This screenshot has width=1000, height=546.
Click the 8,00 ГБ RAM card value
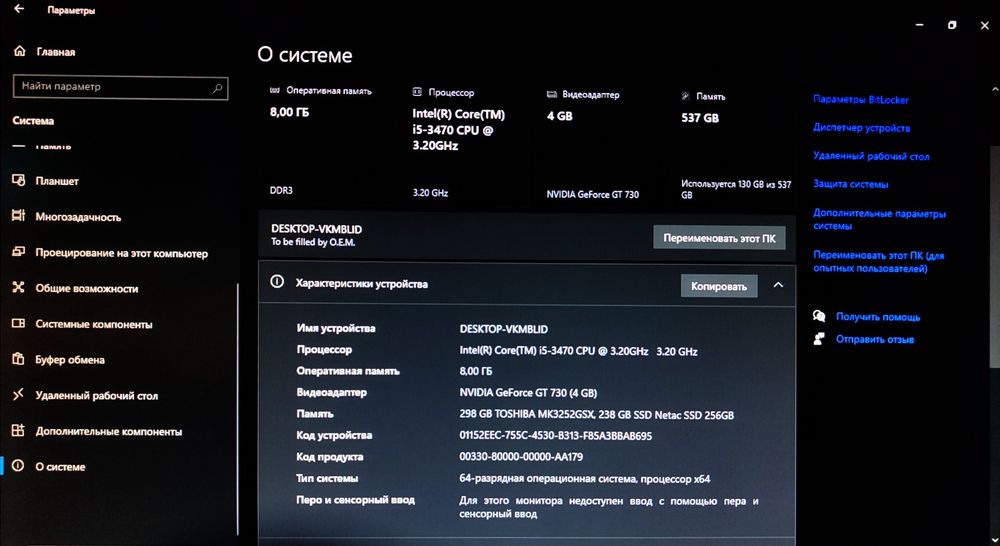(x=290, y=112)
